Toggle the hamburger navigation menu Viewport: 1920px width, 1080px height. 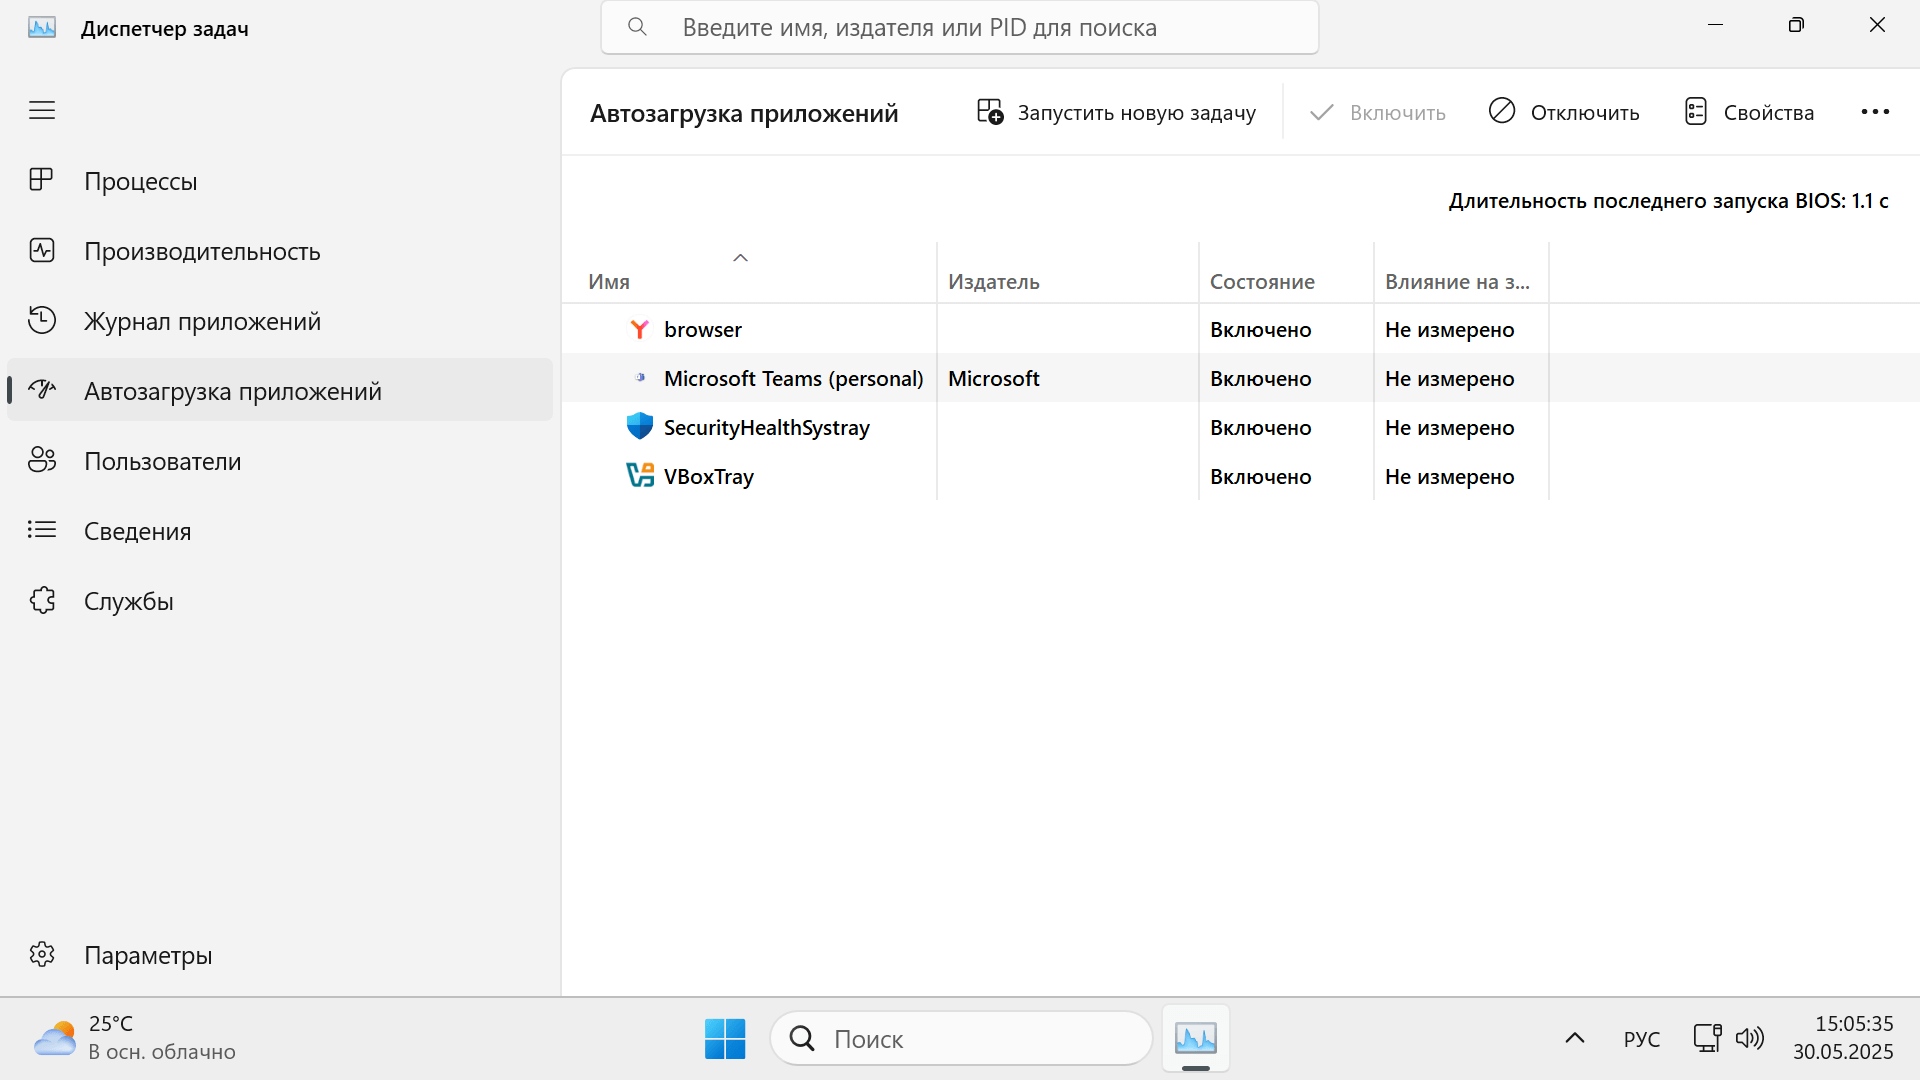pyautogui.click(x=42, y=110)
